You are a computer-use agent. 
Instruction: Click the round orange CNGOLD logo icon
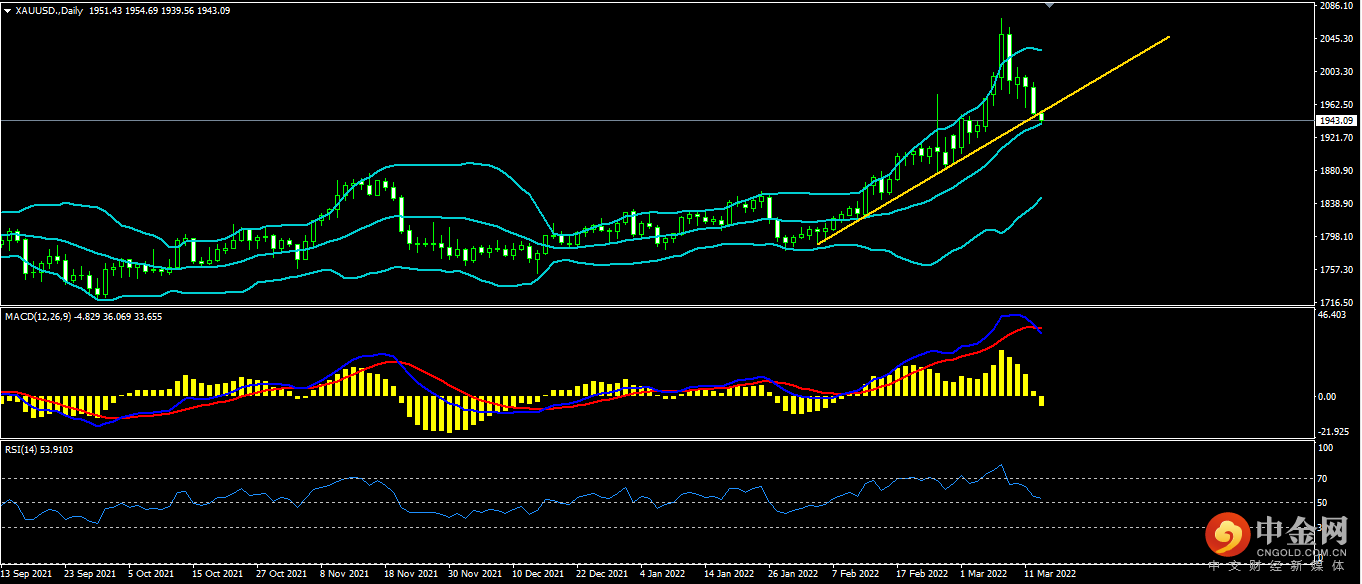point(1225,536)
